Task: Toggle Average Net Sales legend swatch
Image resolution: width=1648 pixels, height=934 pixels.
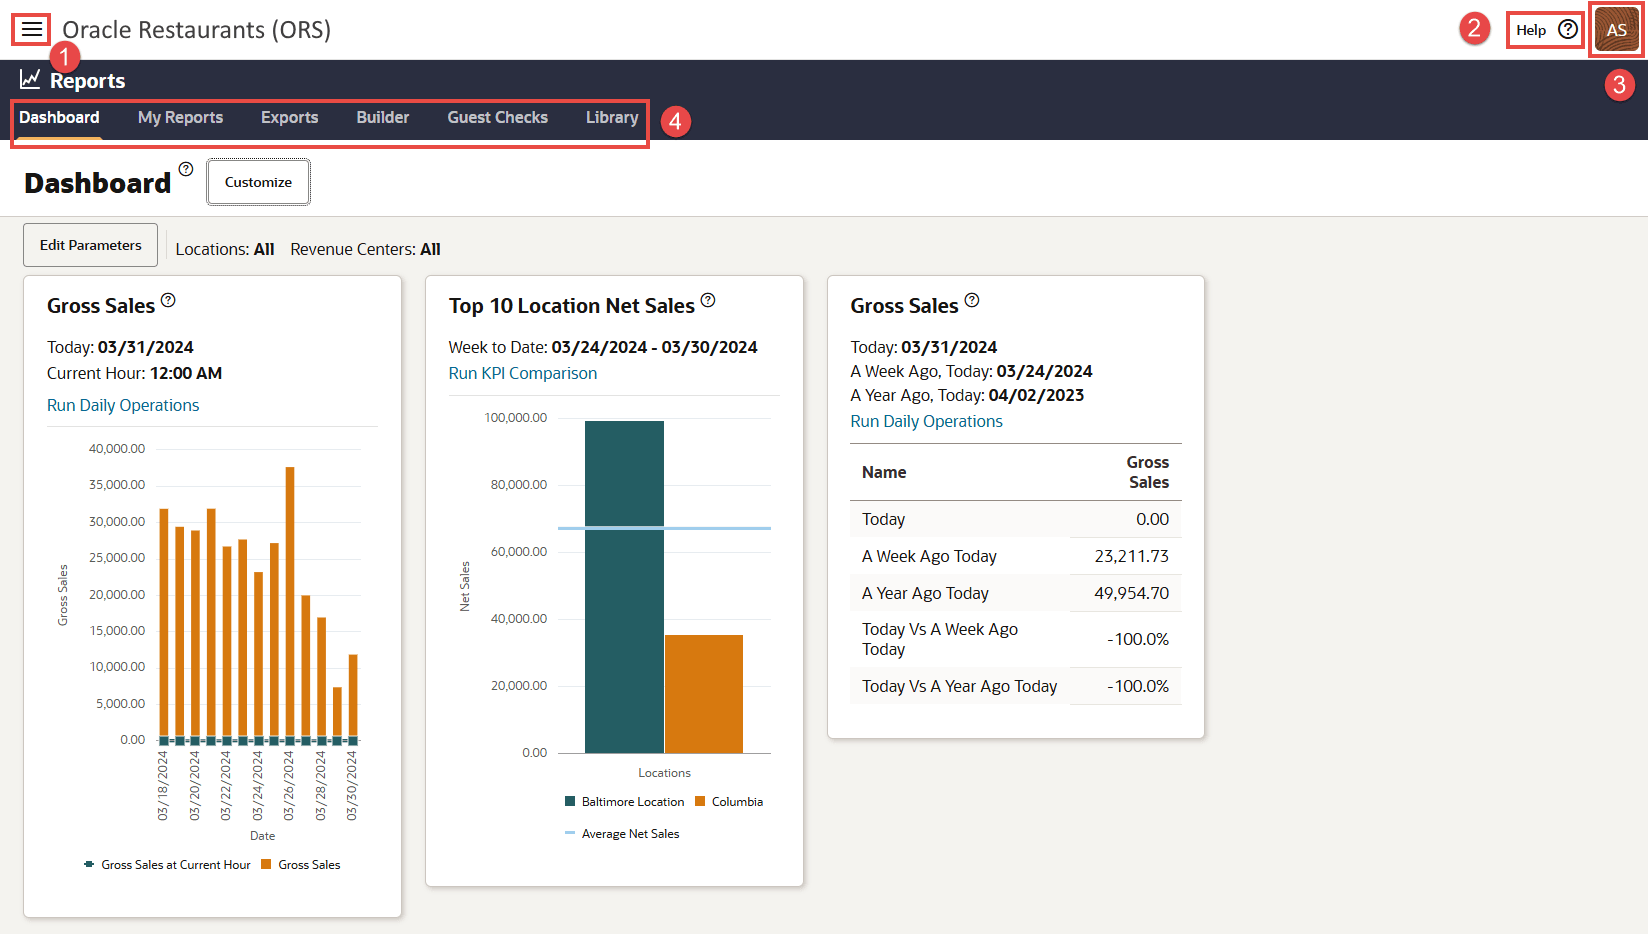Action: (570, 833)
